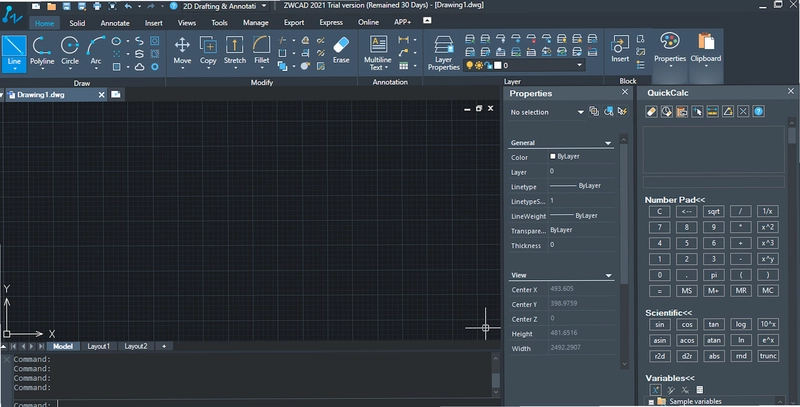Collapse the Scientific section in QuickCalc
Screen dimensions: 800x407
pos(668,313)
